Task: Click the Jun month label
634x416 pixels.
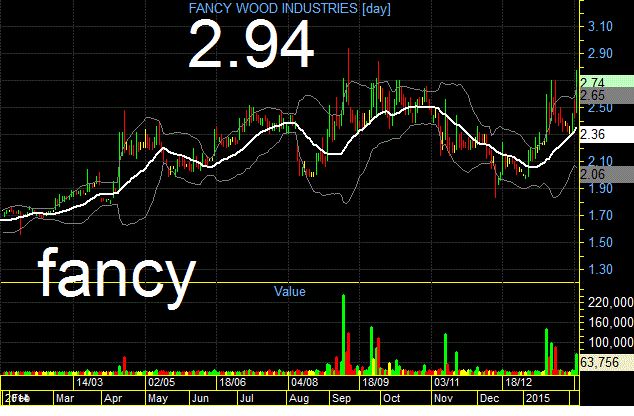Action: coord(200,398)
